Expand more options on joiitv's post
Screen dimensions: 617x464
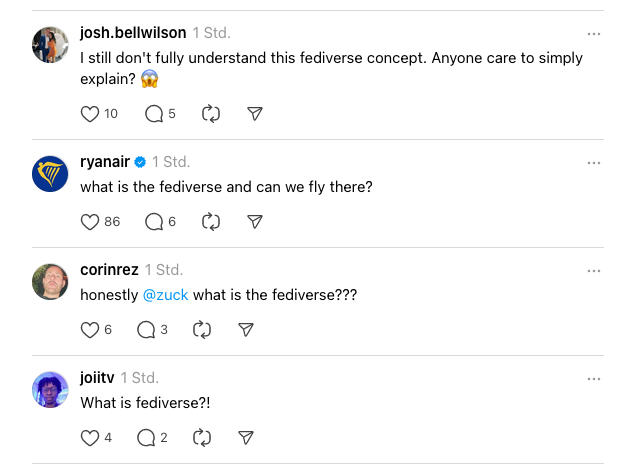[594, 379]
